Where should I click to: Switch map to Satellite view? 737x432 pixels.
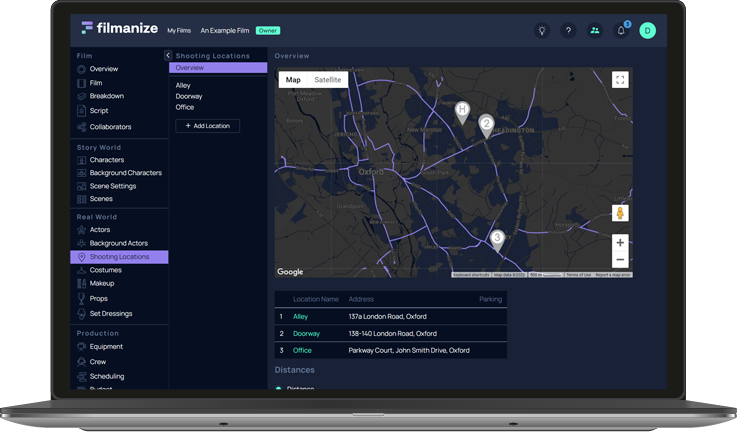pyautogui.click(x=328, y=80)
